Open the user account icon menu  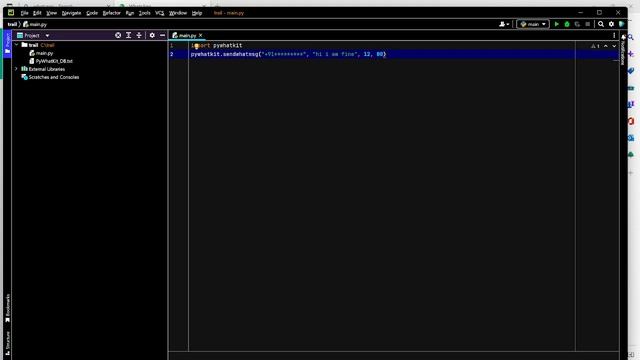coord(504,24)
